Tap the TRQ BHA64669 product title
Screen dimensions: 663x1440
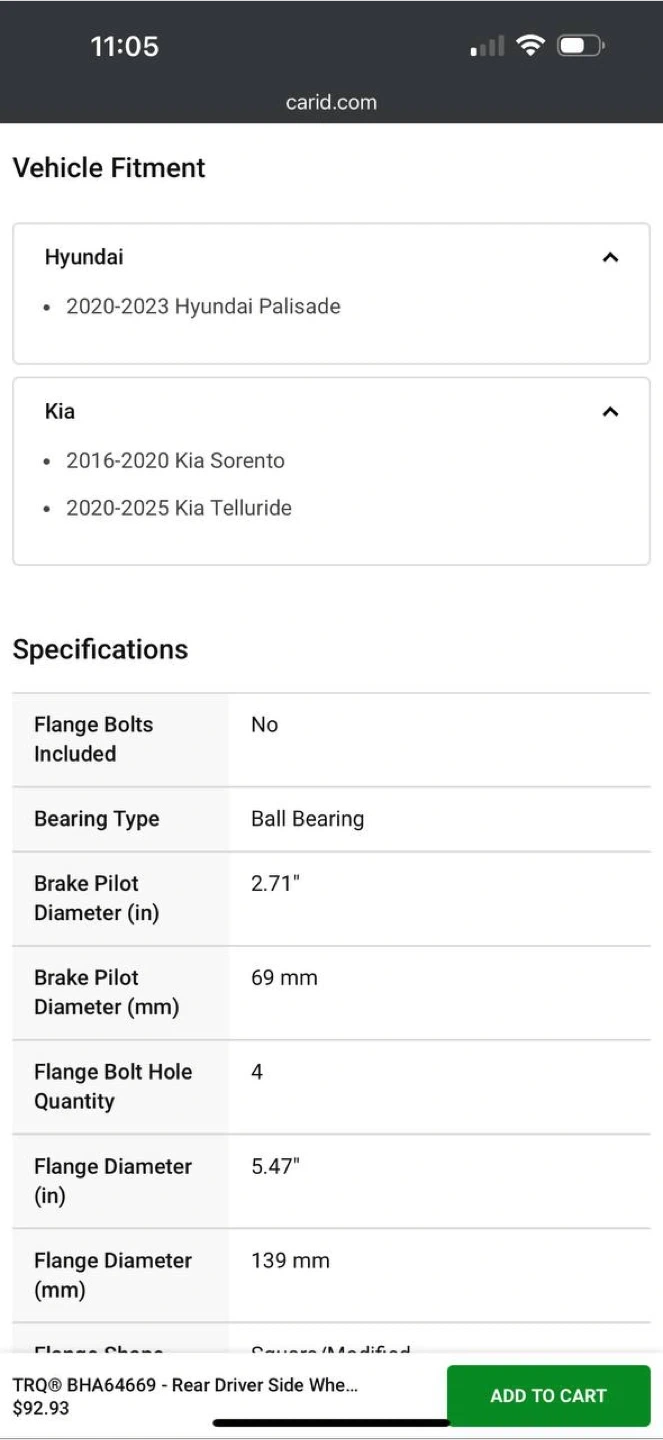coord(185,1385)
